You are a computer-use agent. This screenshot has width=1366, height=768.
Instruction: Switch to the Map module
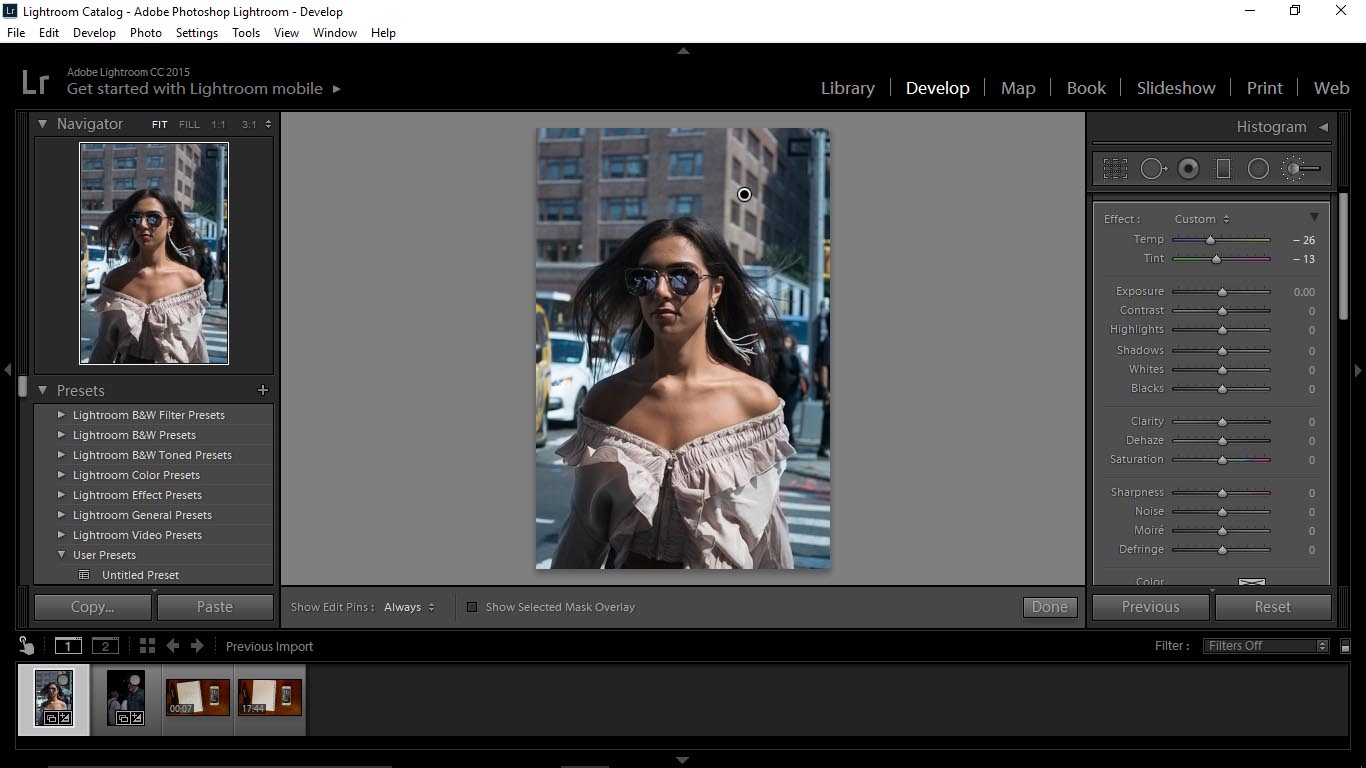pos(1018,88)
